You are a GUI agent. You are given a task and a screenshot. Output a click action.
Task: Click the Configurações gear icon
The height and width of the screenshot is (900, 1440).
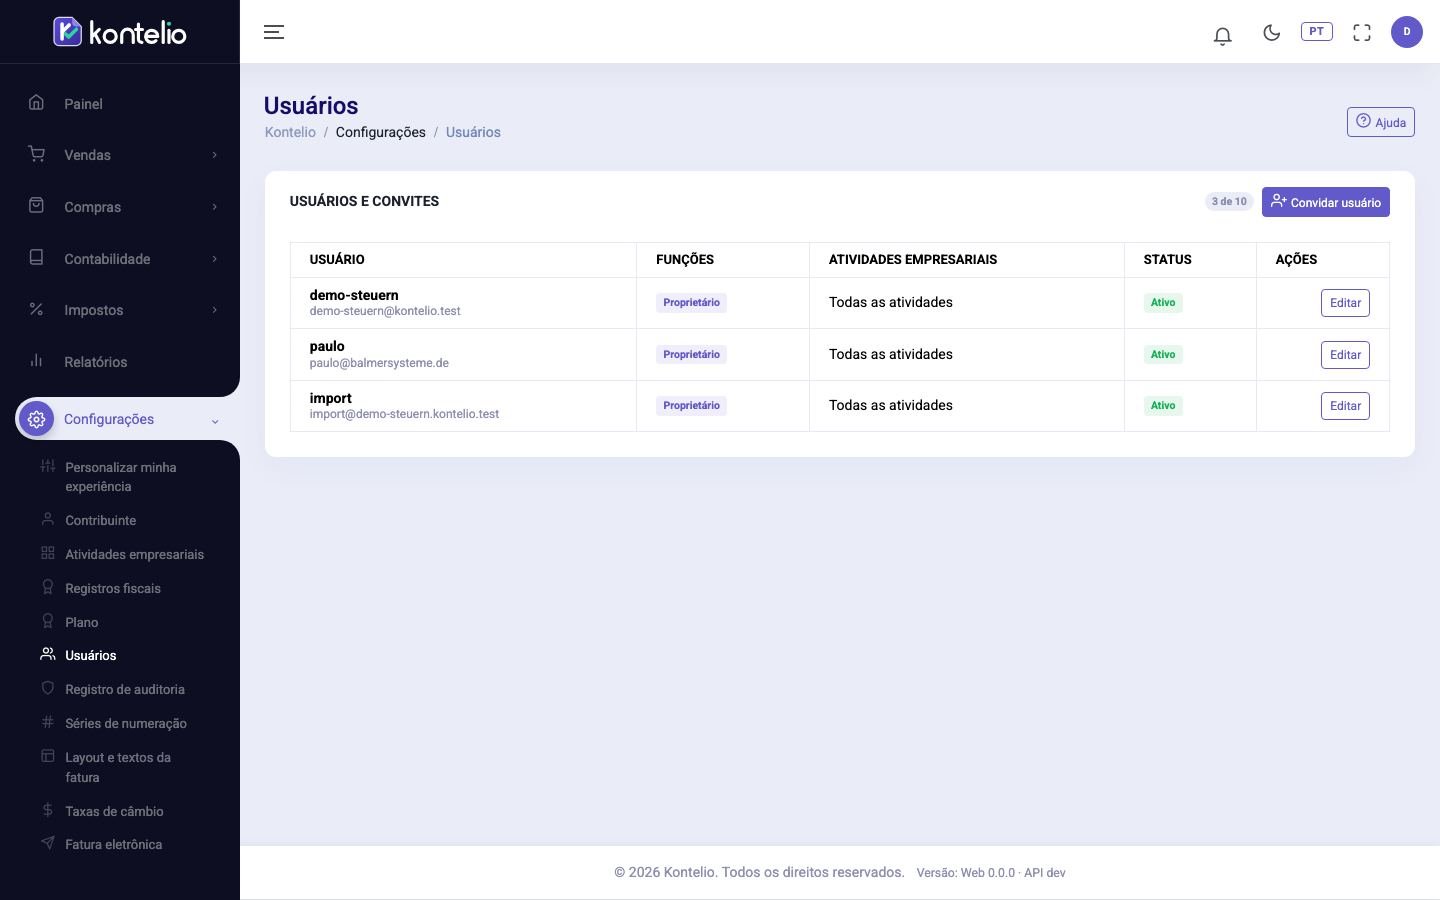(37, 419)
